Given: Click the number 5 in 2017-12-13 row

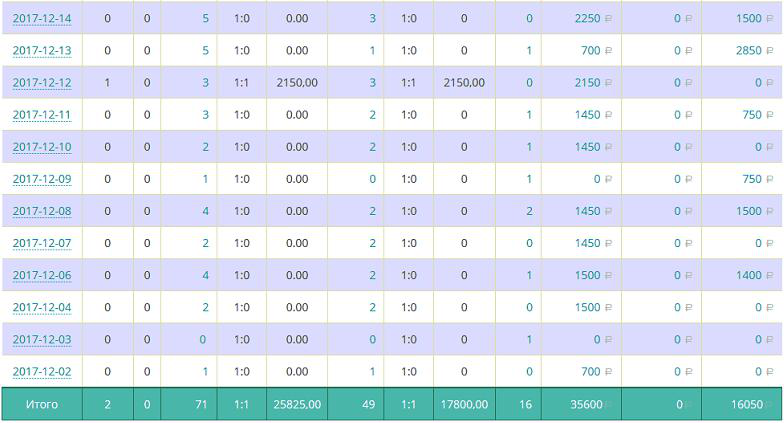Looking at the screenshot, I should tap(205, 51).
